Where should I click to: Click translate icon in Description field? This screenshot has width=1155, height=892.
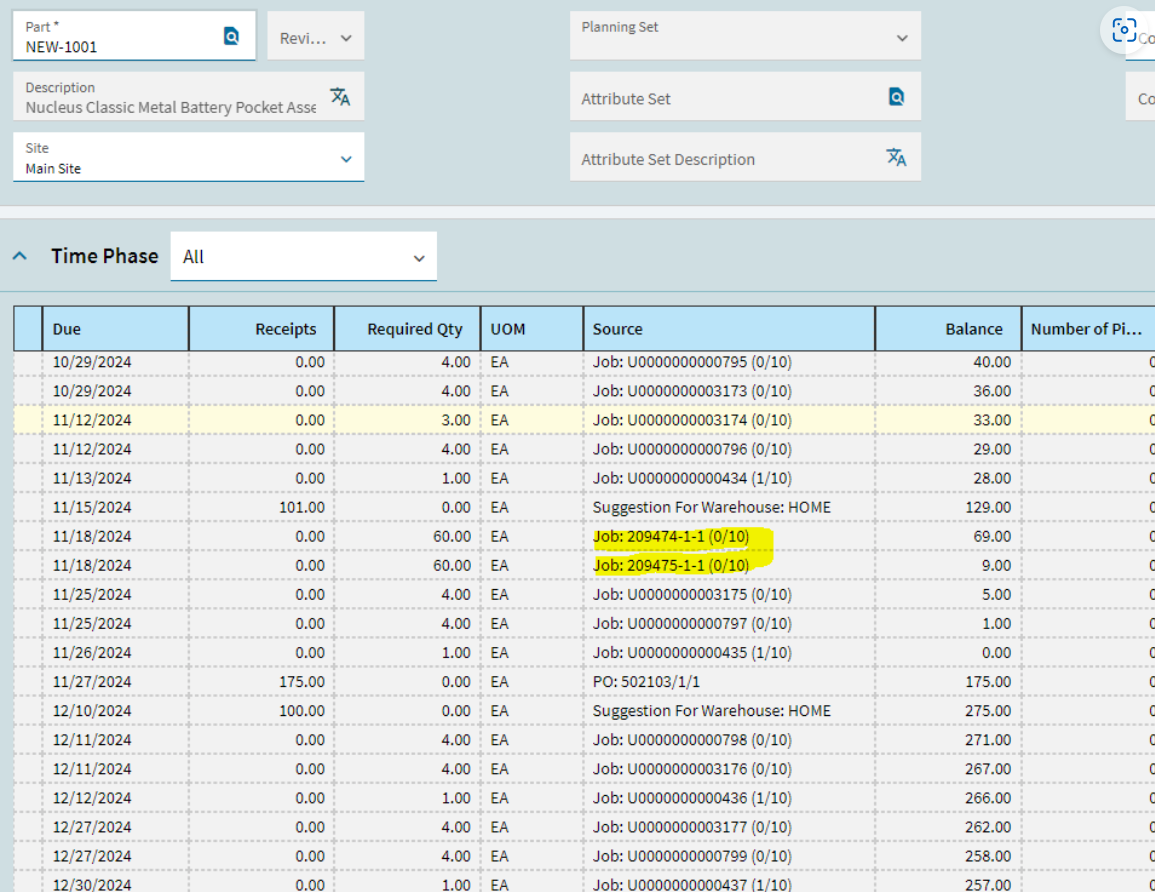point(340,96)
